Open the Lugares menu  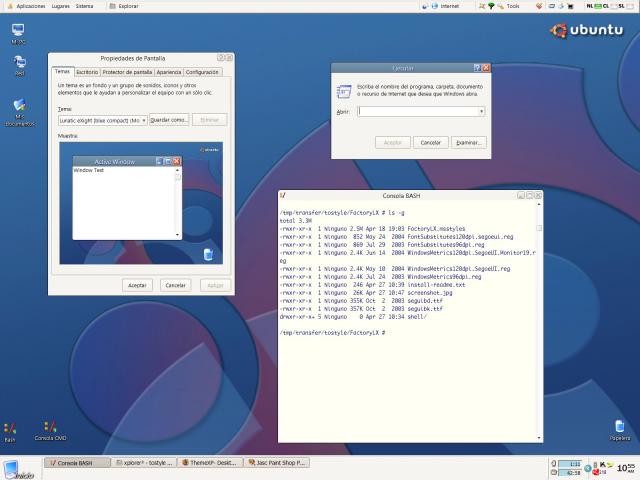(x=60, y=6)
